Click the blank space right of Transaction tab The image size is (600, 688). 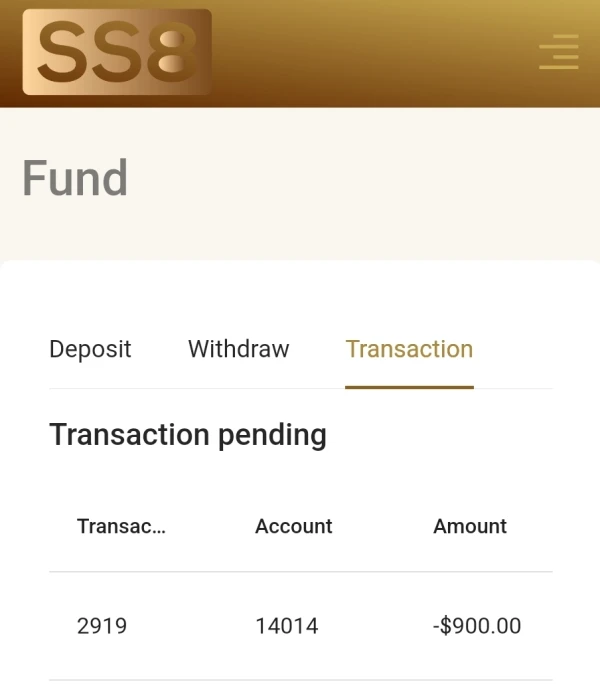click(515, 349)
